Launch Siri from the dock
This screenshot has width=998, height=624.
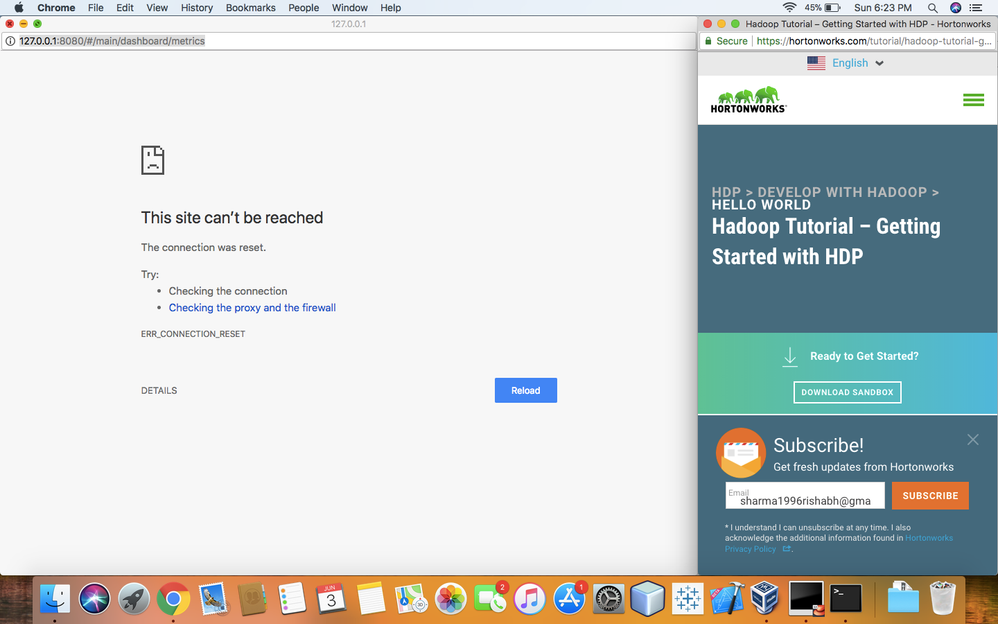point(94,599)
